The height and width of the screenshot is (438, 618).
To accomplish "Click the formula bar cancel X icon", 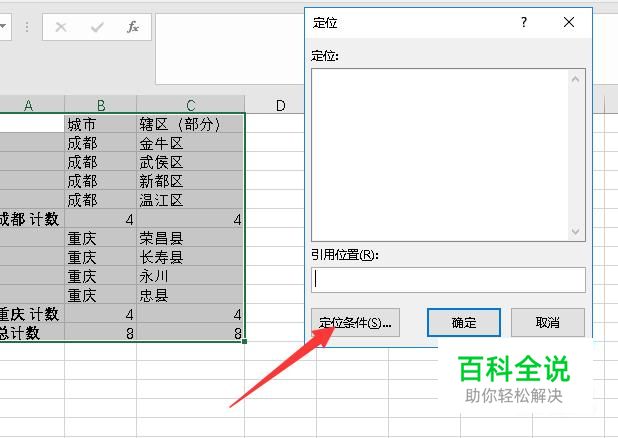I will [61, 27].
